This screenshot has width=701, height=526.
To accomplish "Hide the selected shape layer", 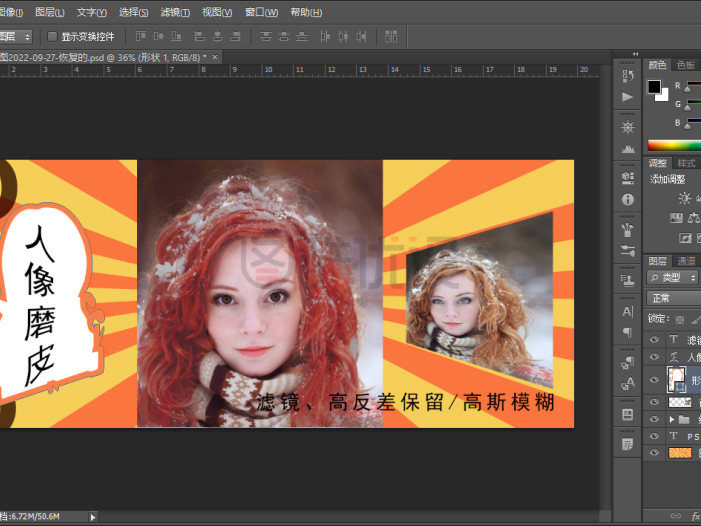I will pyautogui.click(x=654, y=380).
